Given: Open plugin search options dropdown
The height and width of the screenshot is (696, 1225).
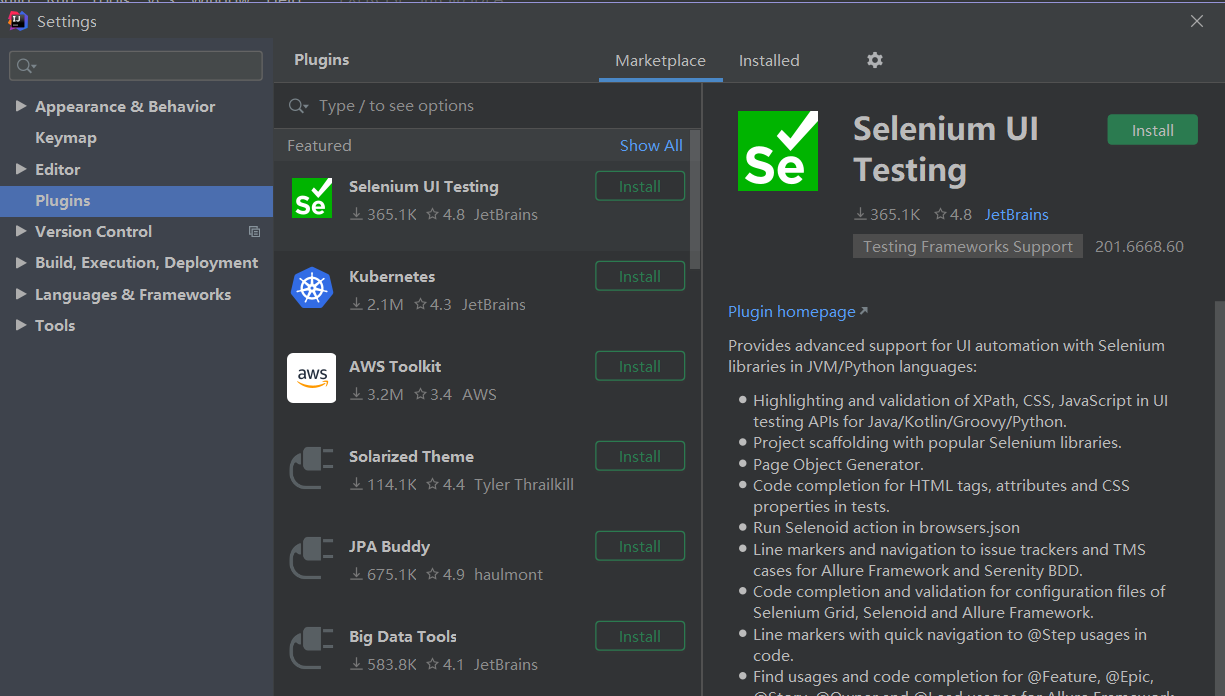Looking at the screenshot, I should (298, 106).
